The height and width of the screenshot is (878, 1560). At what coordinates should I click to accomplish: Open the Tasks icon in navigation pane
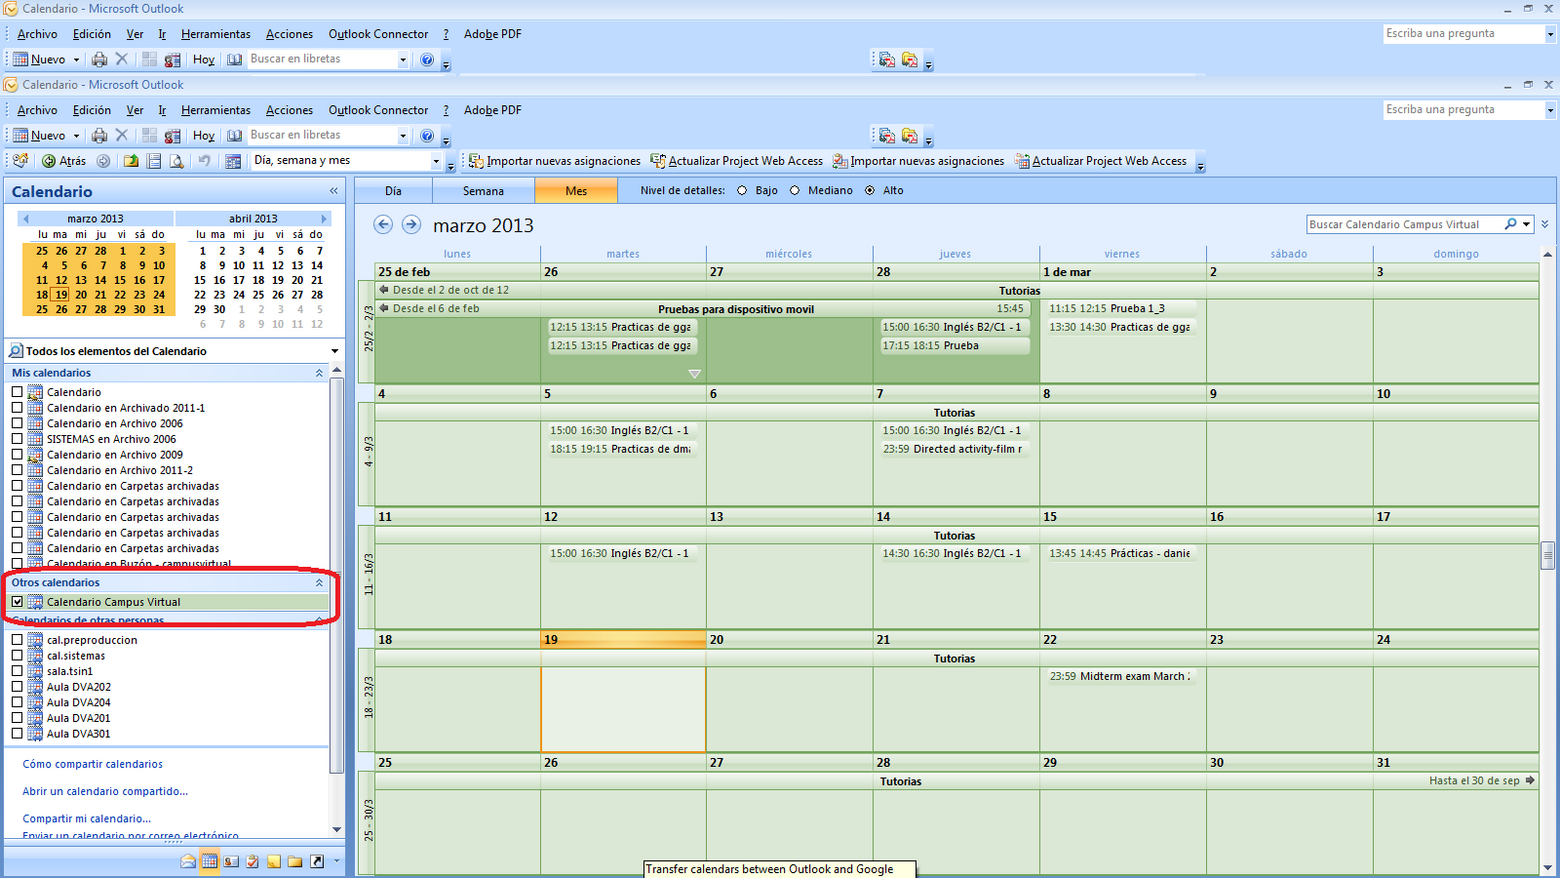[252, 860]
